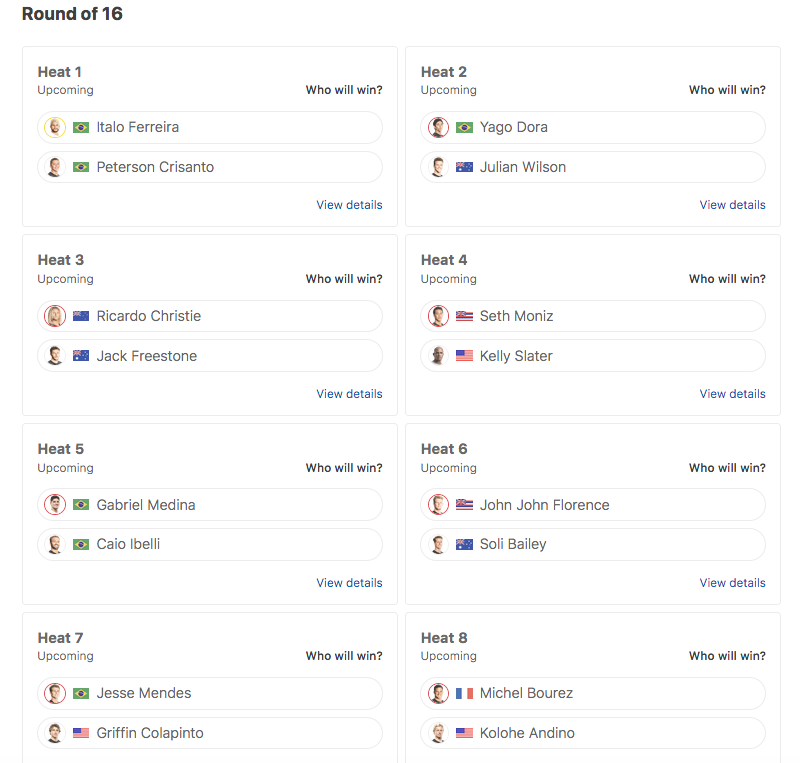The width and height of the screenshot is (800, 763).
Task: Click the Brazil flag beside Yago Dora
Action: [x=464, y=127]
